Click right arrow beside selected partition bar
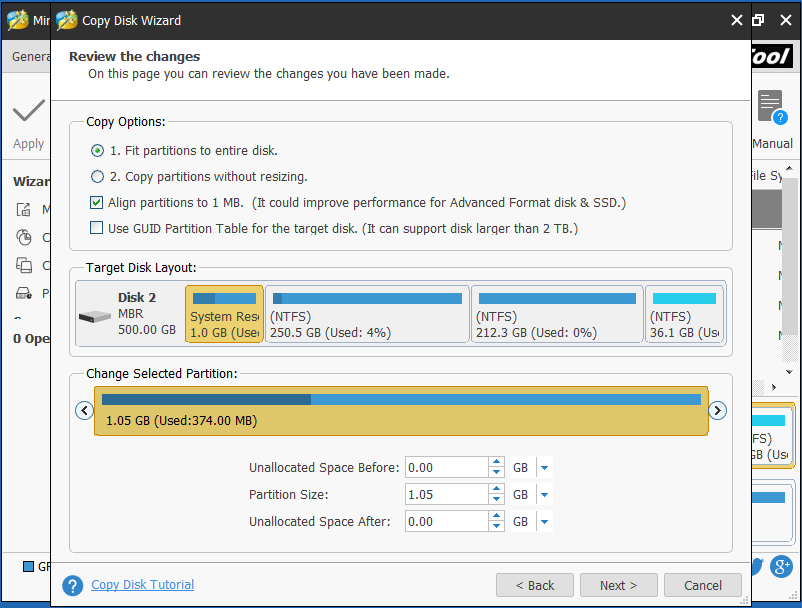802x608 pixels. (x=718, y=410)
